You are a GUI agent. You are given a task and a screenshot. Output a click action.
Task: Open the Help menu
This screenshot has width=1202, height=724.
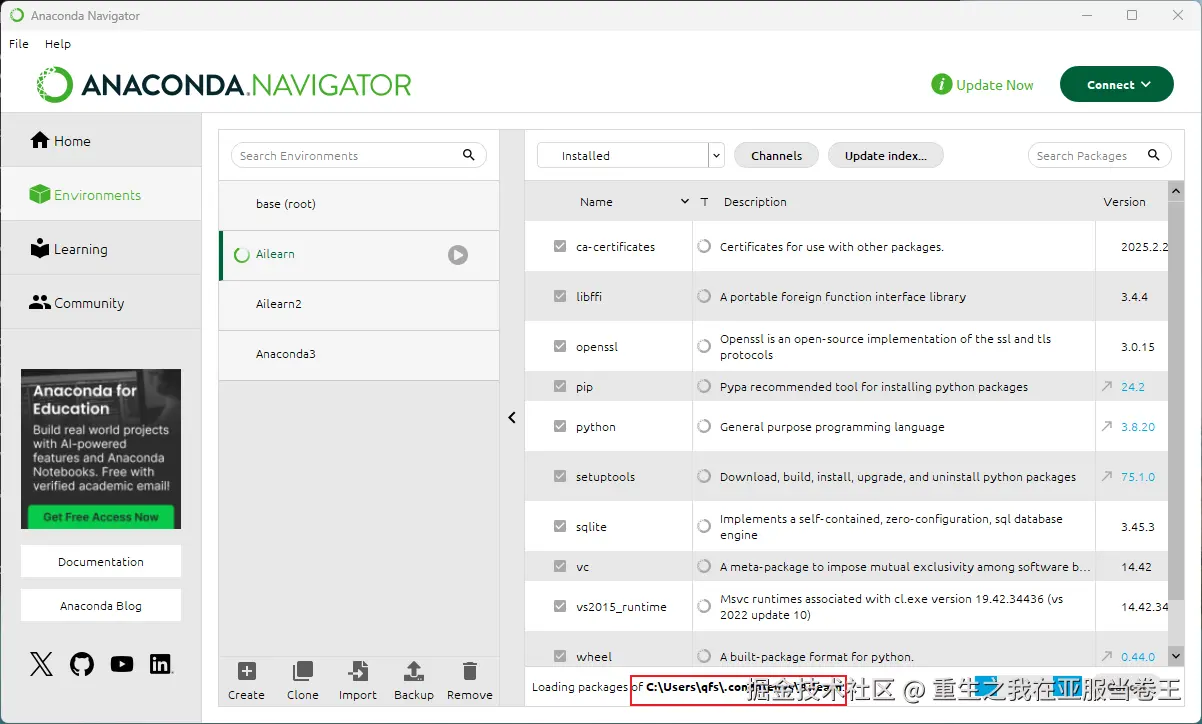pyautogui.click(x=58, y=43)
